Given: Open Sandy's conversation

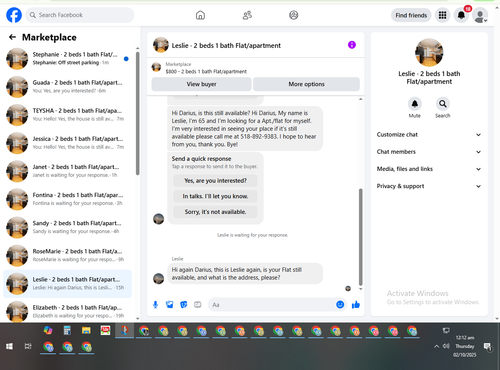Looking at the screenshot, I should (x=67, y=227).
